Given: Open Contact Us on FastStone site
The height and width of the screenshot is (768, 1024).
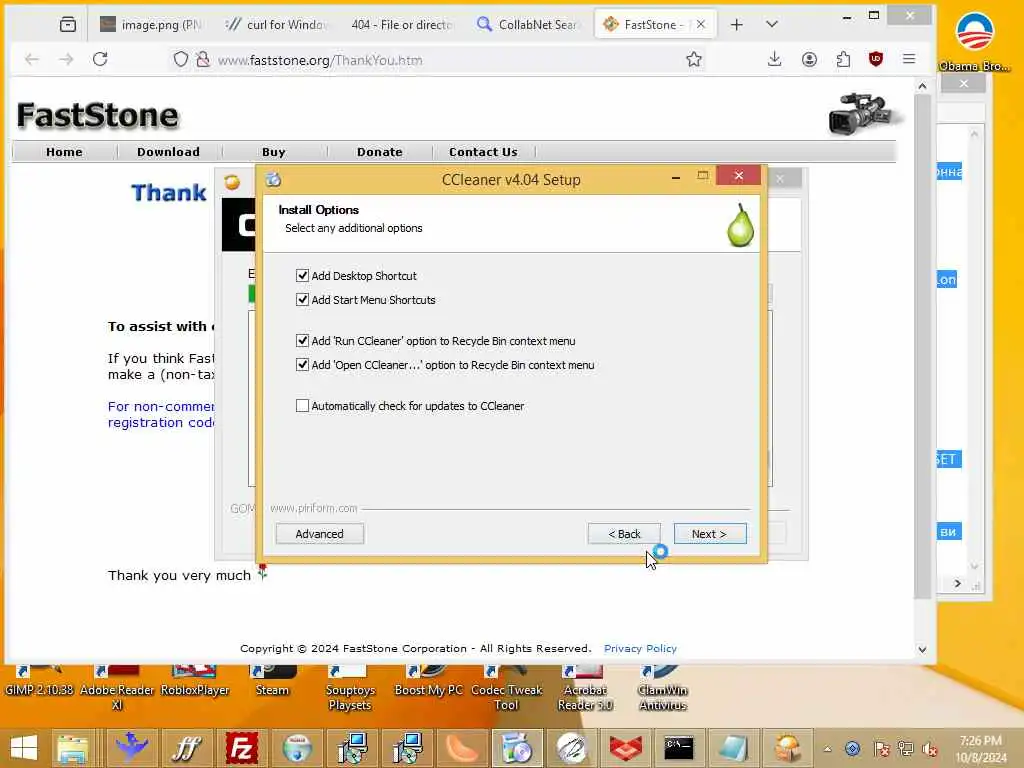Looking at the screenshot, I should 483,152.
